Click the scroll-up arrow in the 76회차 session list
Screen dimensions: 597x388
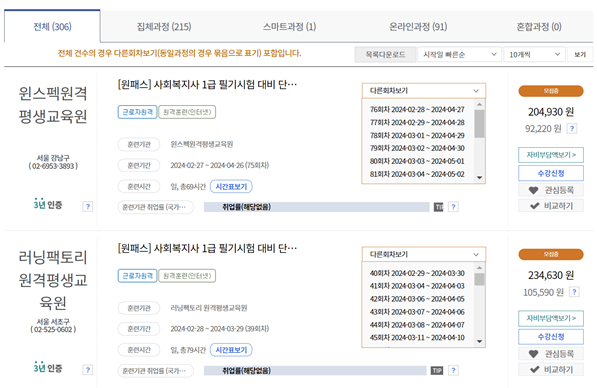point(479,104)
